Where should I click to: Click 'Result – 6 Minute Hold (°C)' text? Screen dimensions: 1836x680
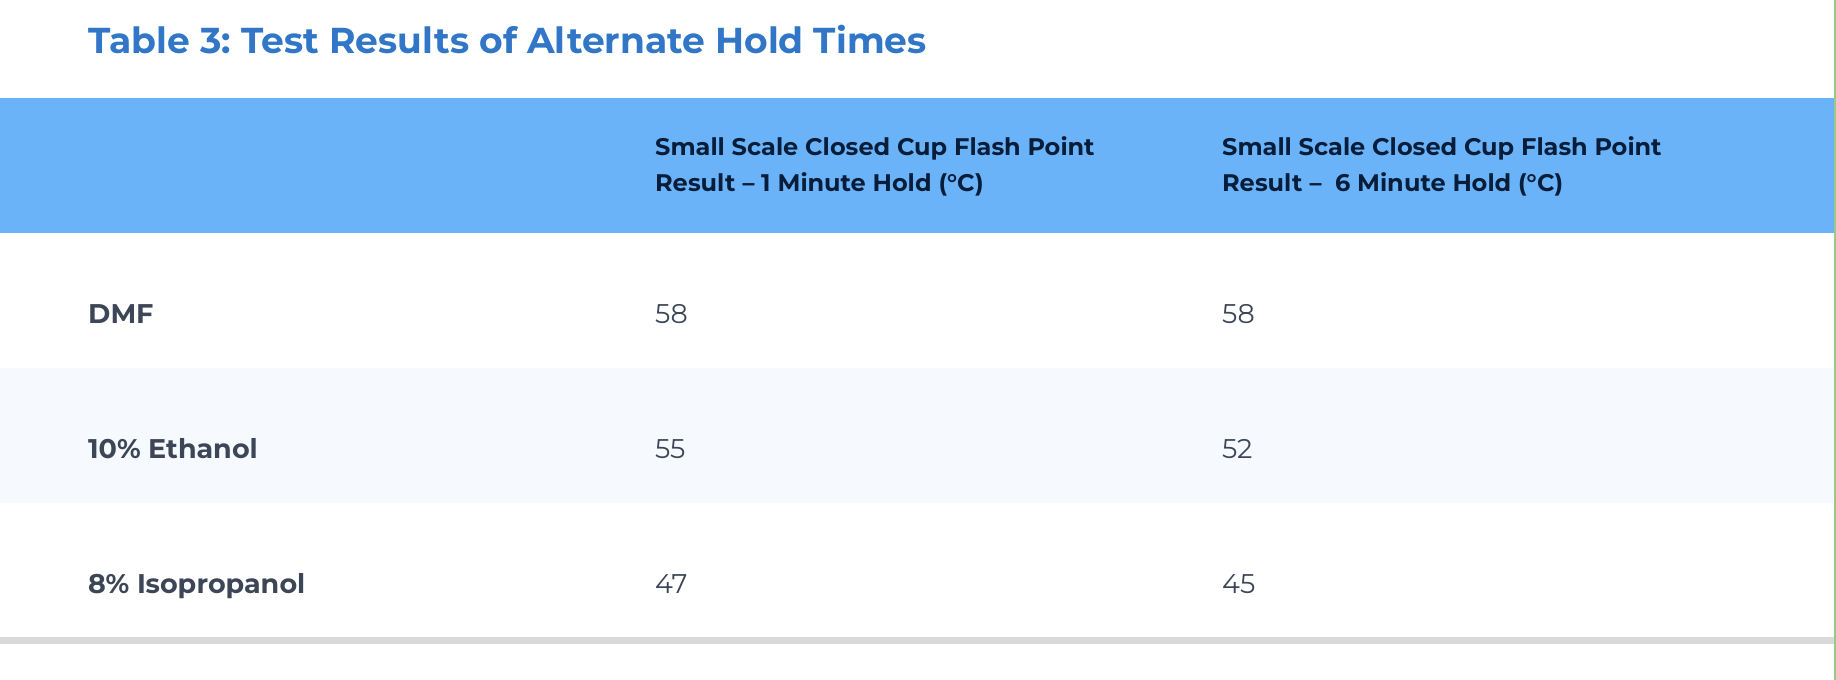[x=1392, y=183]
